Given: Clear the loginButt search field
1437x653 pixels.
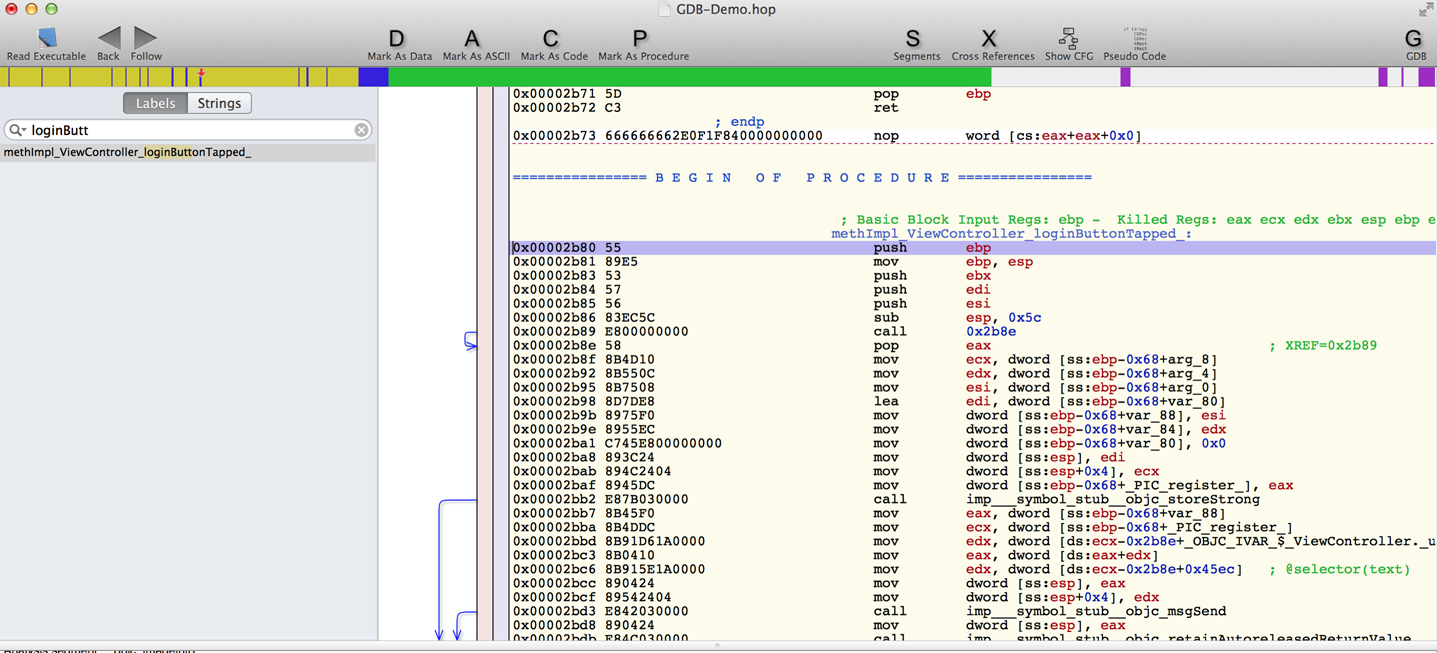Looking at the screenshot, I should (x=361, y=130).
